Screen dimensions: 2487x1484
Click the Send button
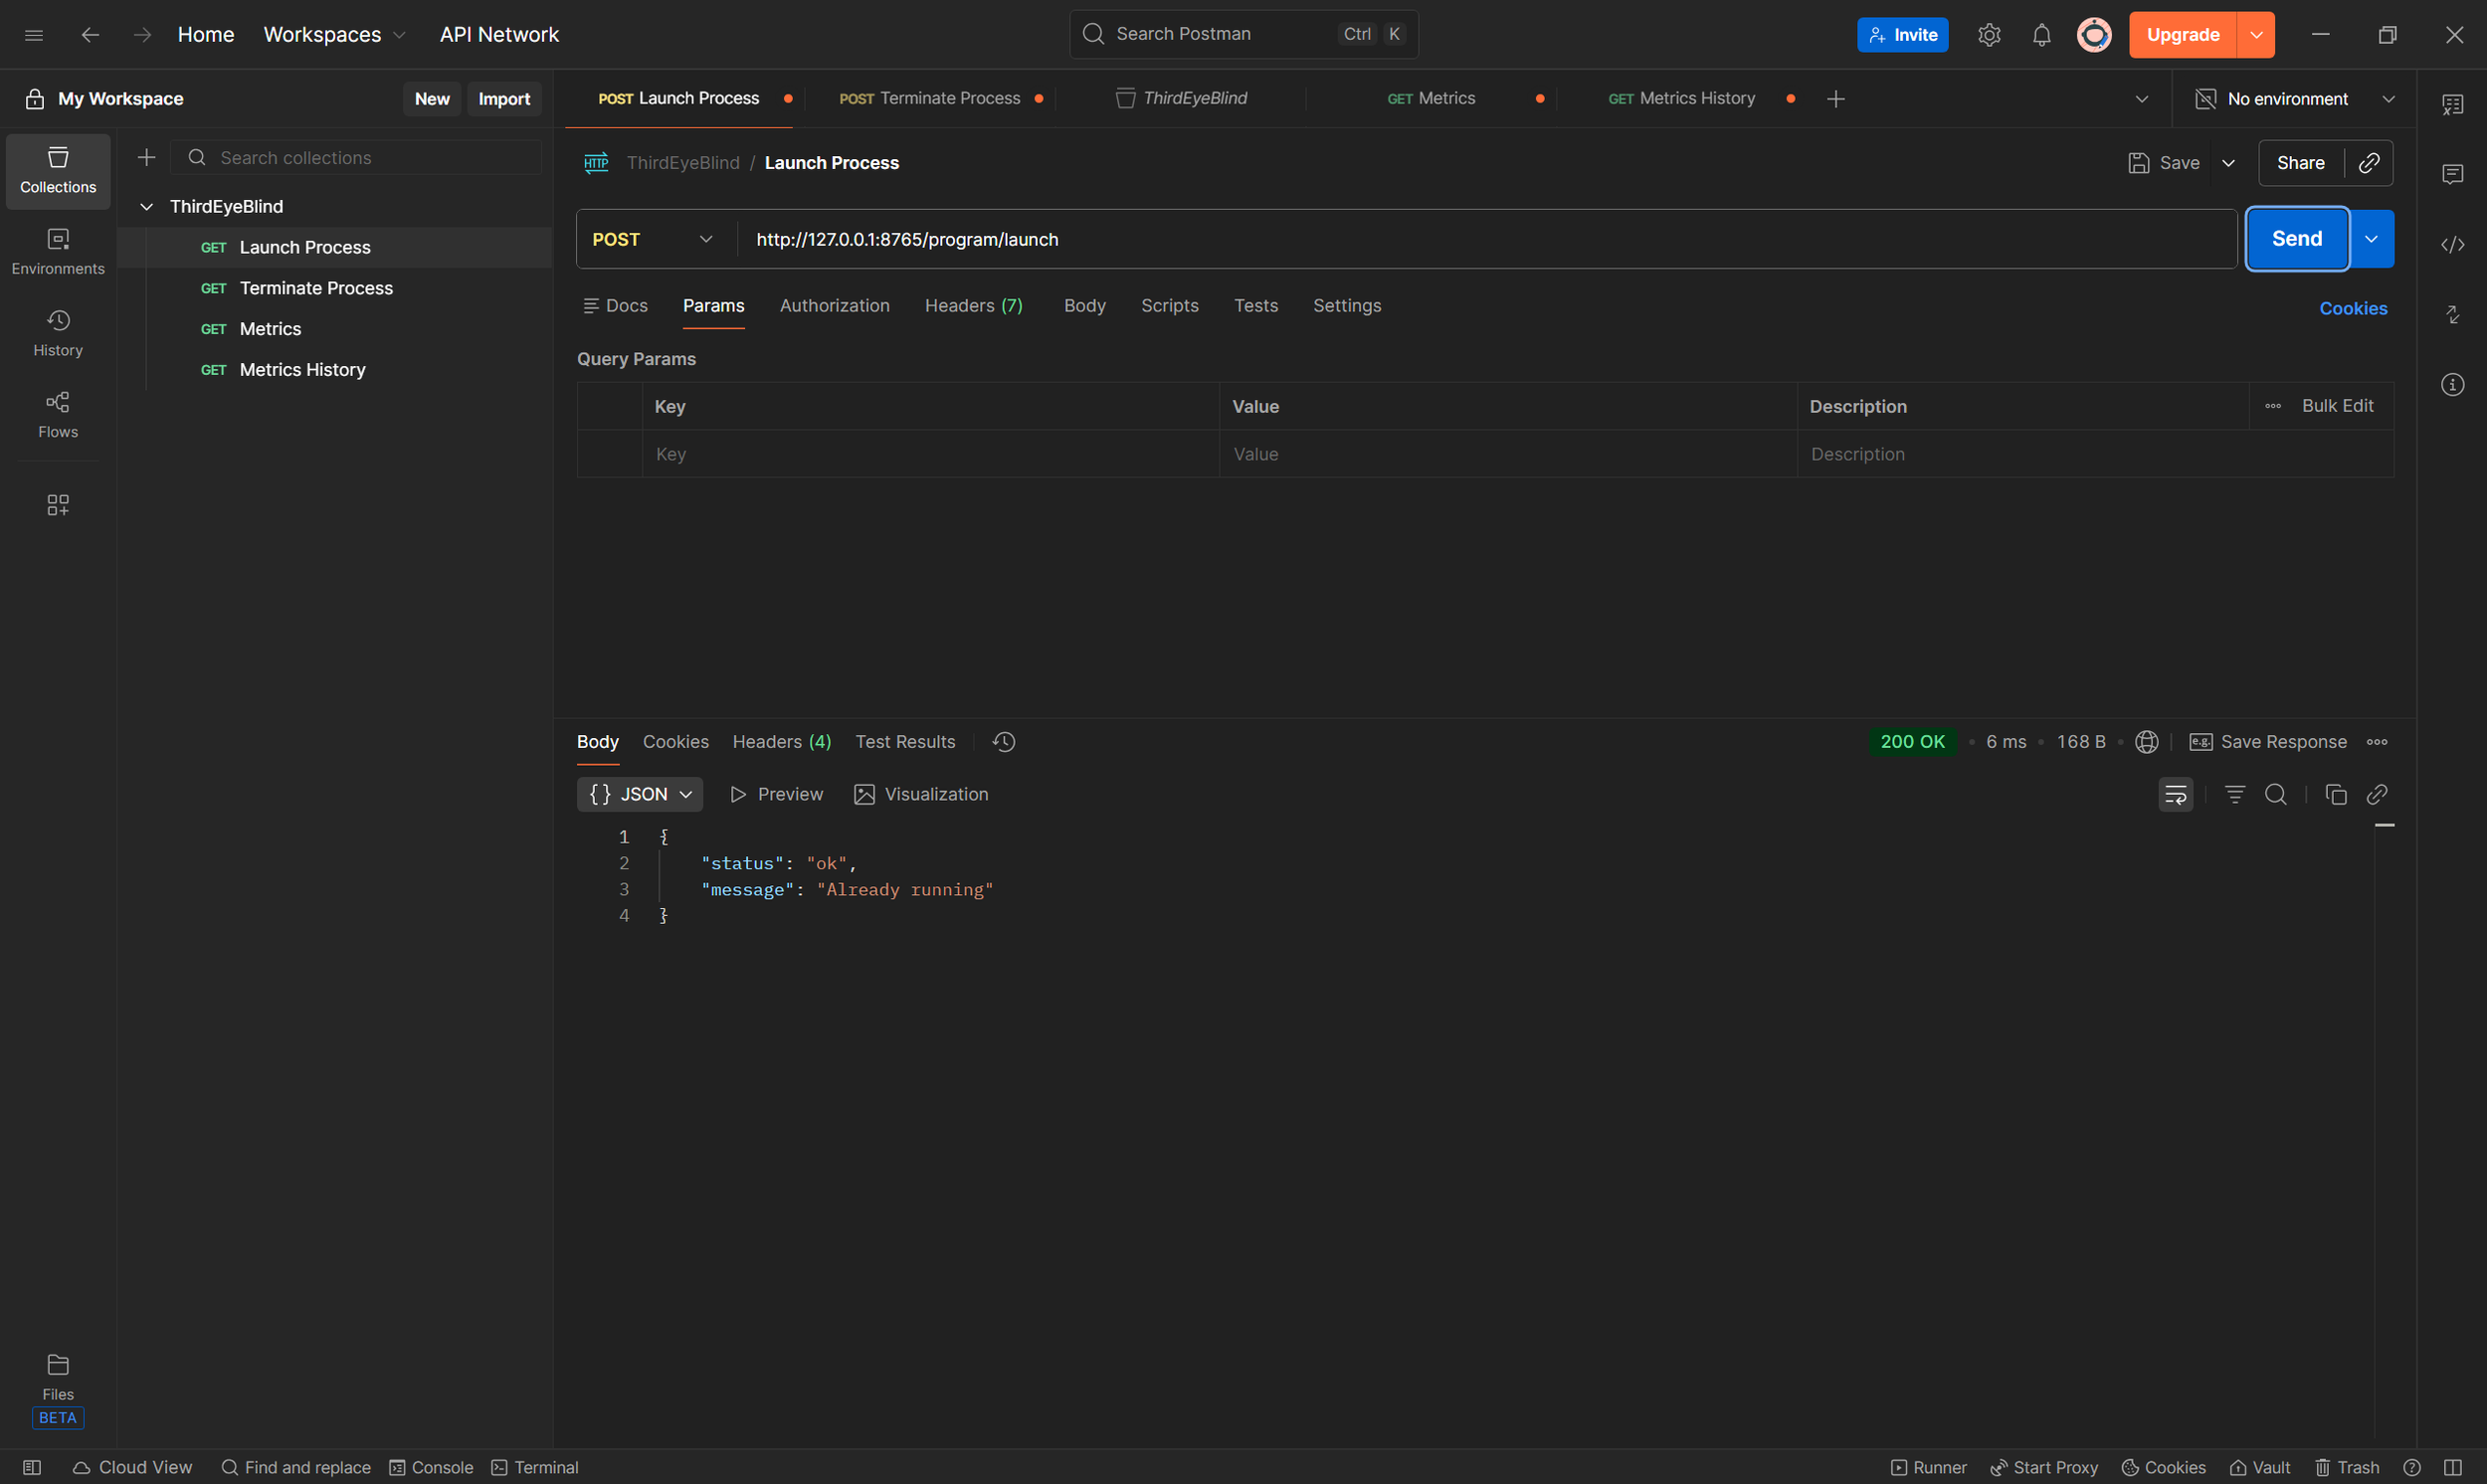coord(2296,239)
